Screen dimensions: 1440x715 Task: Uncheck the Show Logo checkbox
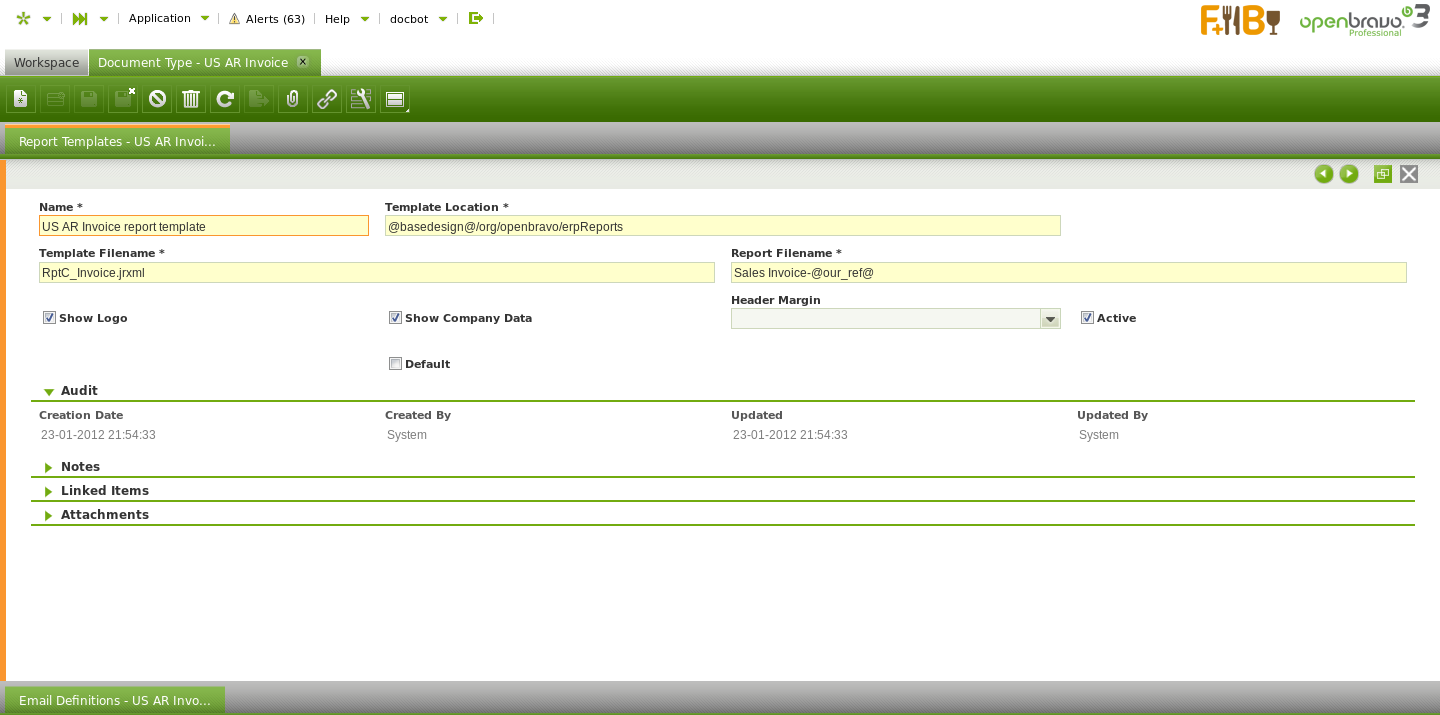tap(49, 318)
